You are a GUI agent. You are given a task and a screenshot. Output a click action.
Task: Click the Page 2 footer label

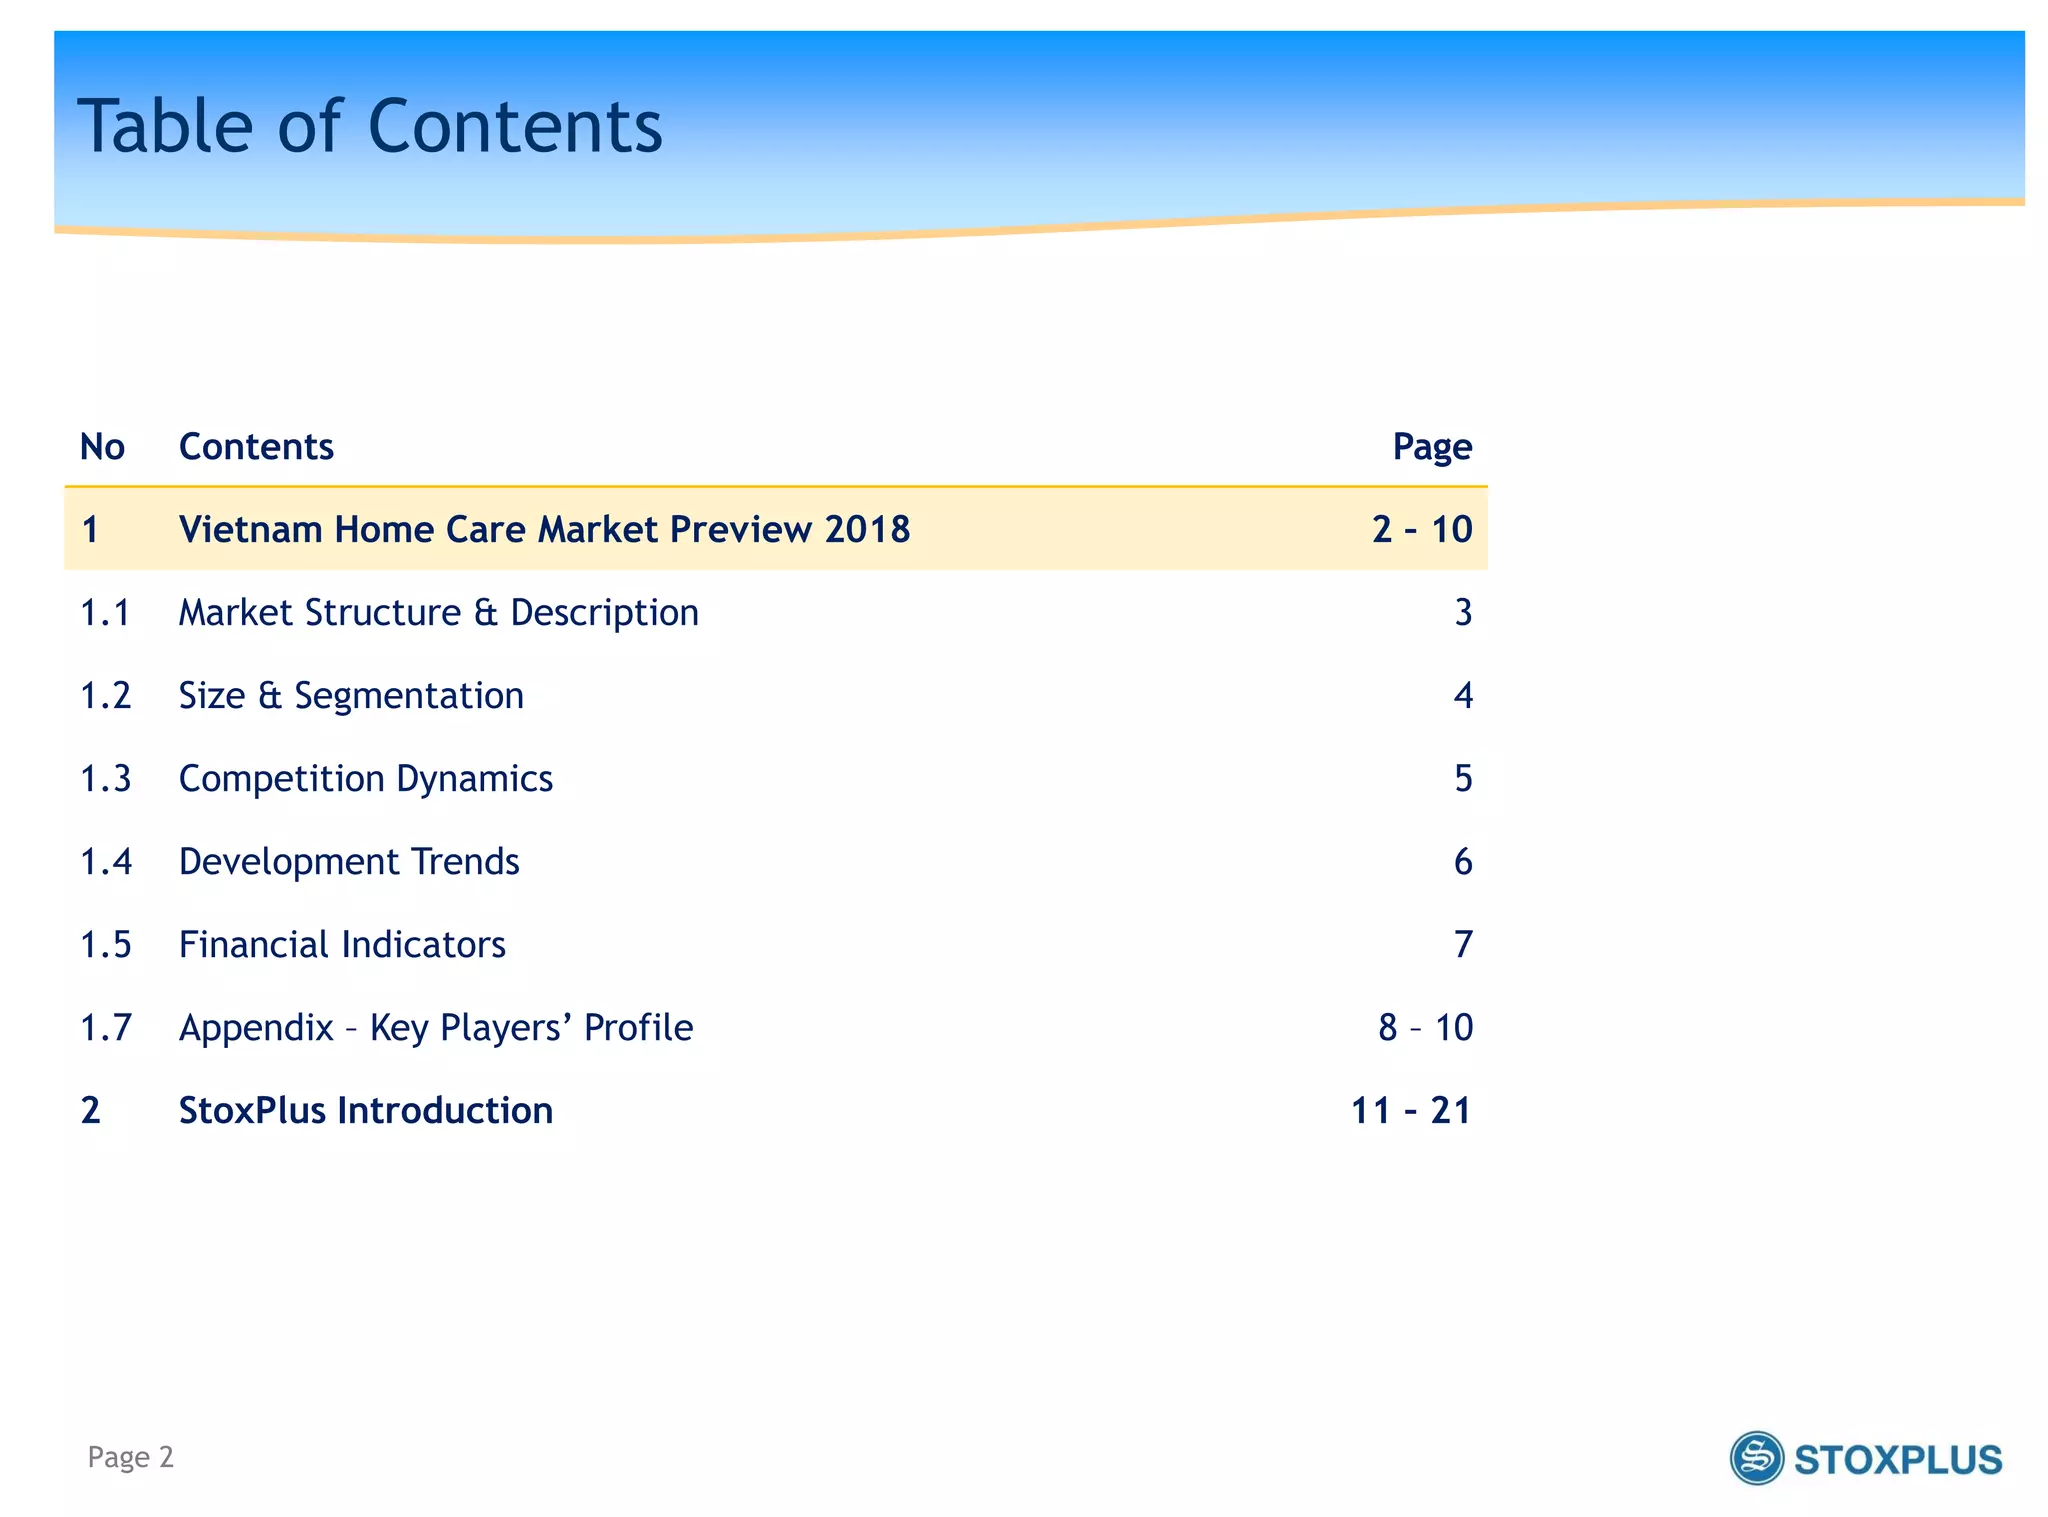pyautogui.click(x=130, y=1456)
